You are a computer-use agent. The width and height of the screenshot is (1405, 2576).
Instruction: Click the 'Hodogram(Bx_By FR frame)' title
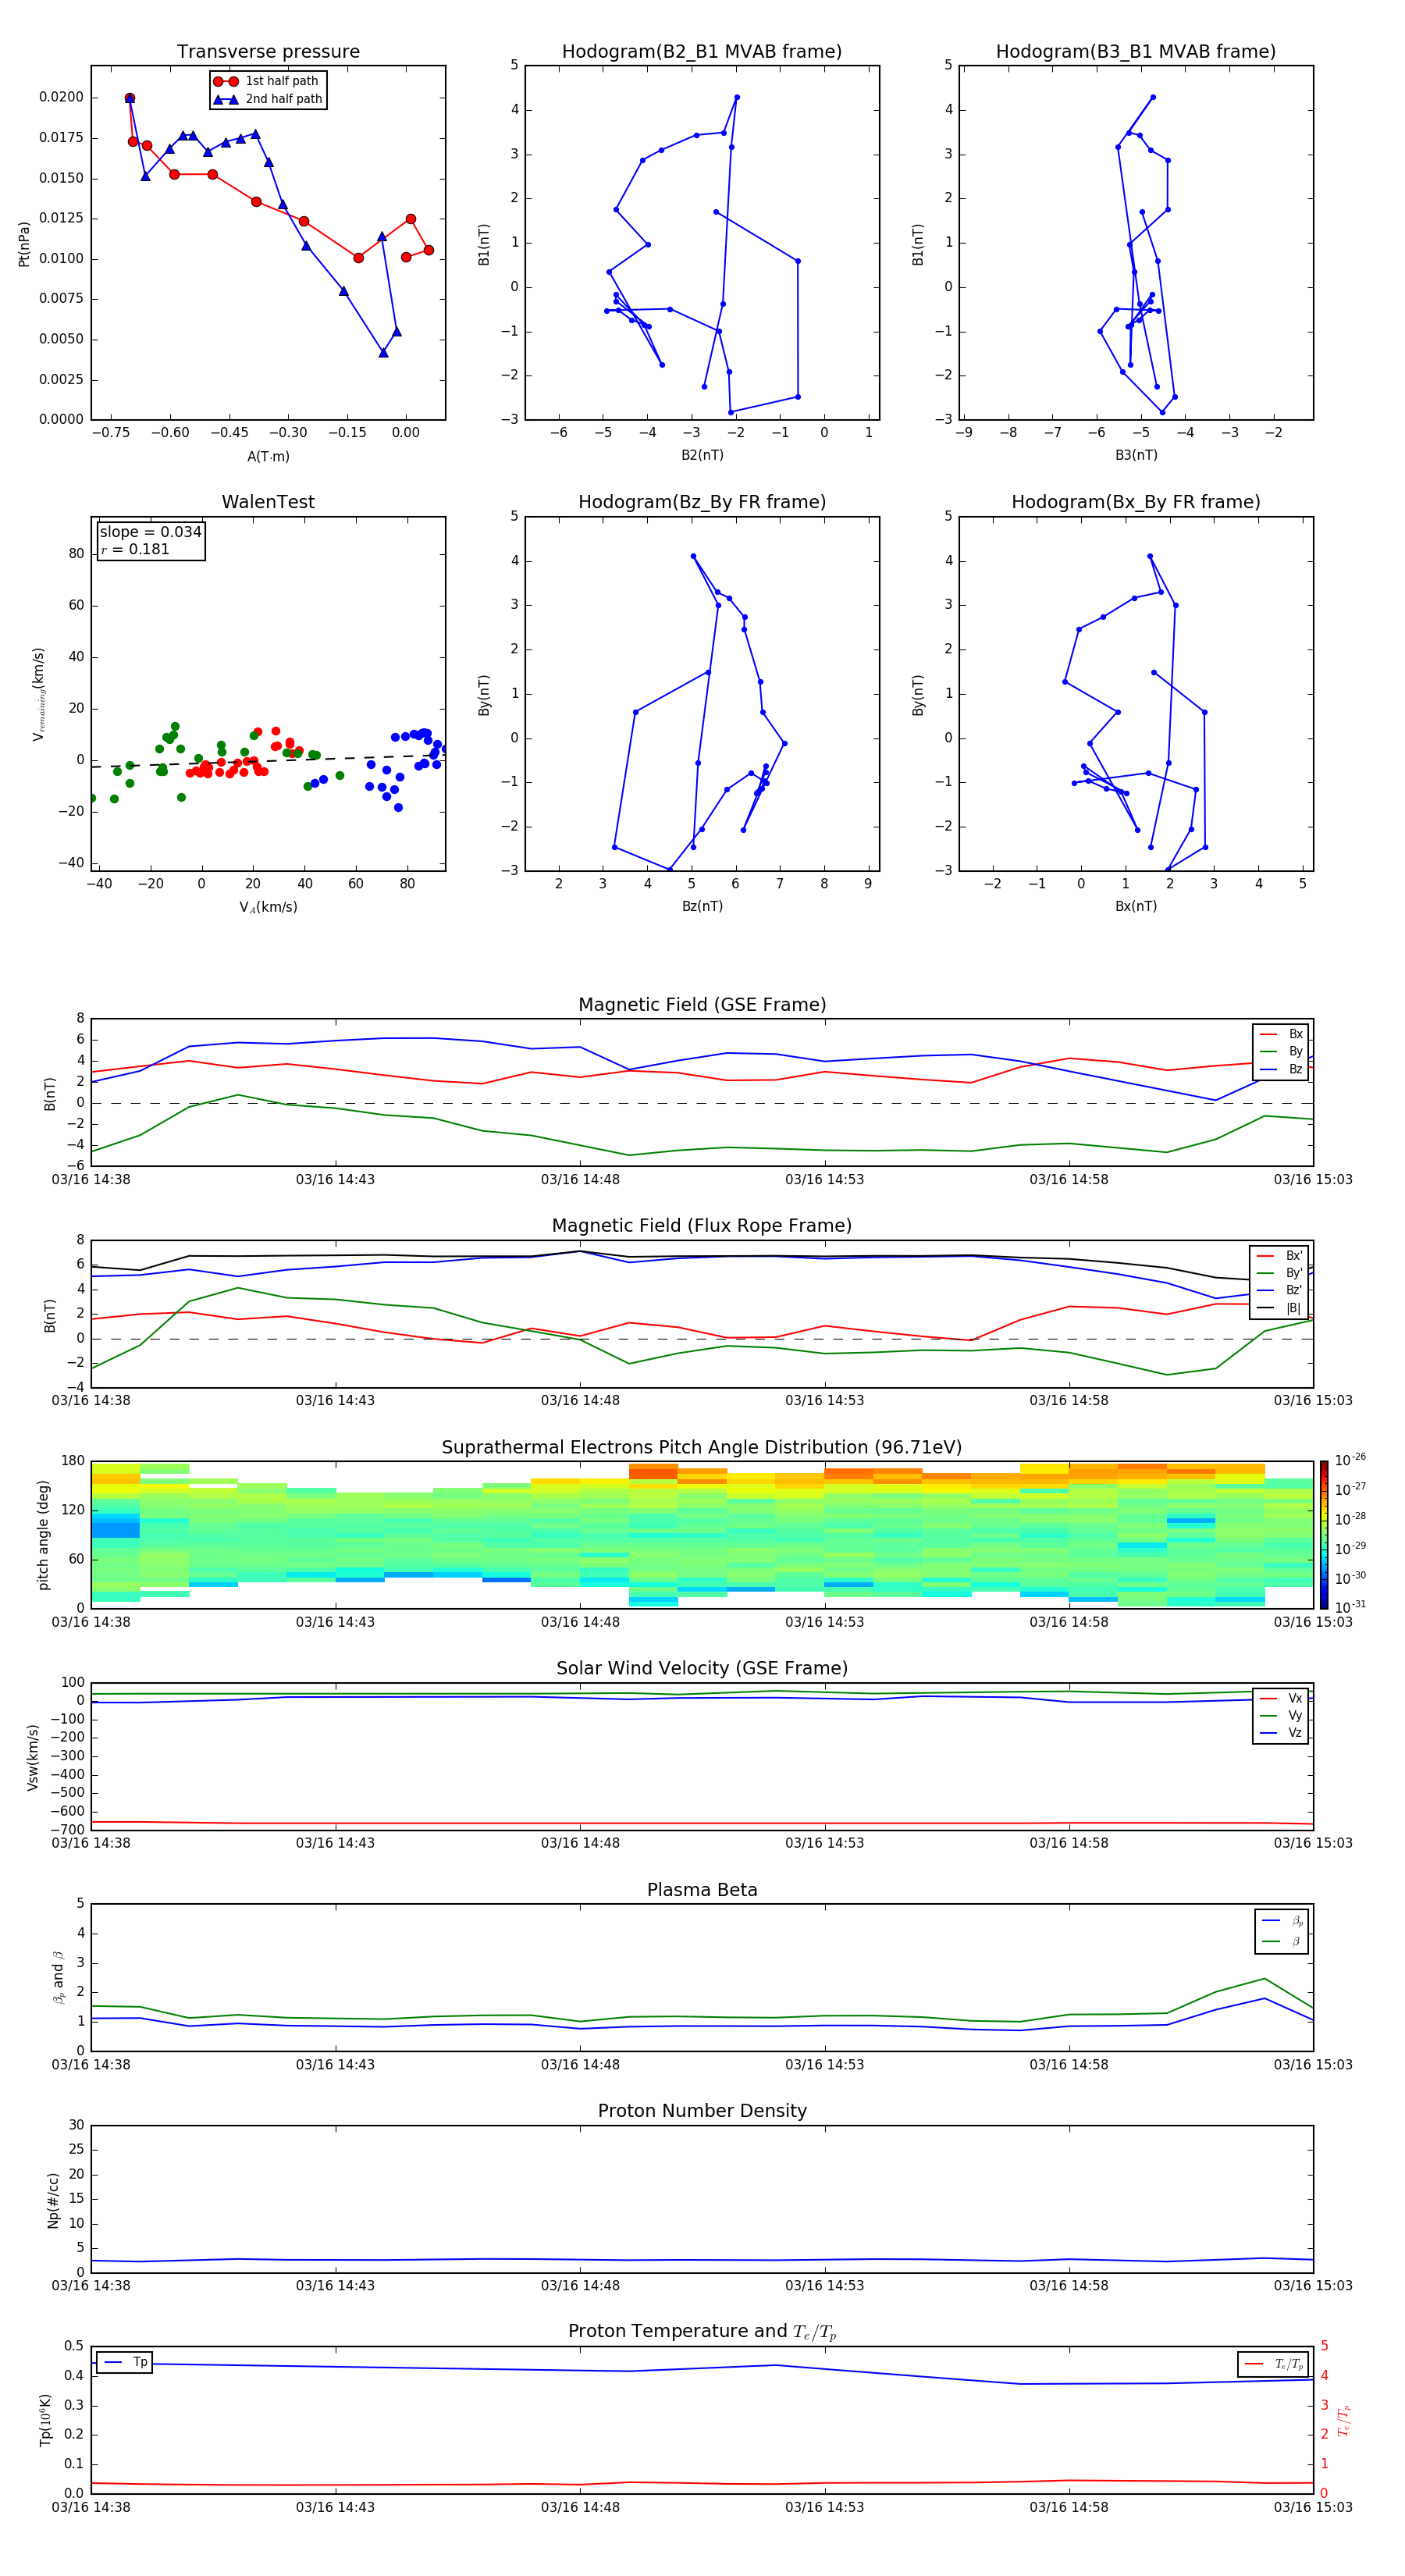tap(1136, 502)
